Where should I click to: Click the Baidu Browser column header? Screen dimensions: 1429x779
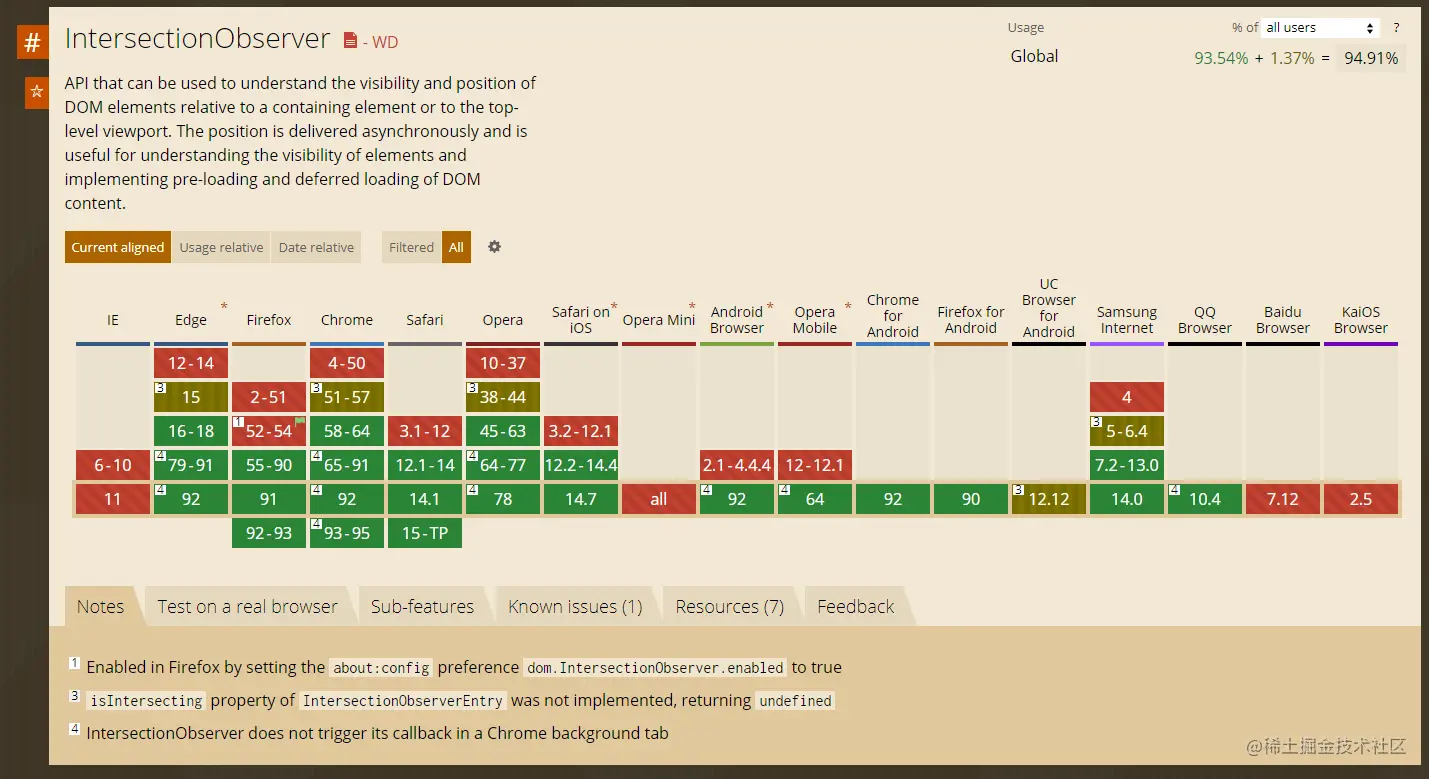pos(1283,320)
